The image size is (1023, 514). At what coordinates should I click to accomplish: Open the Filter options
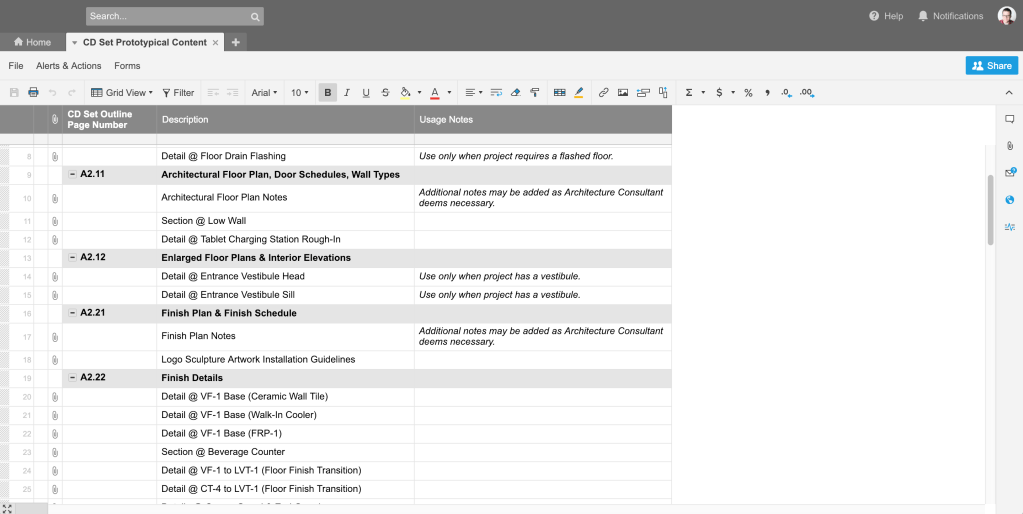178,93
